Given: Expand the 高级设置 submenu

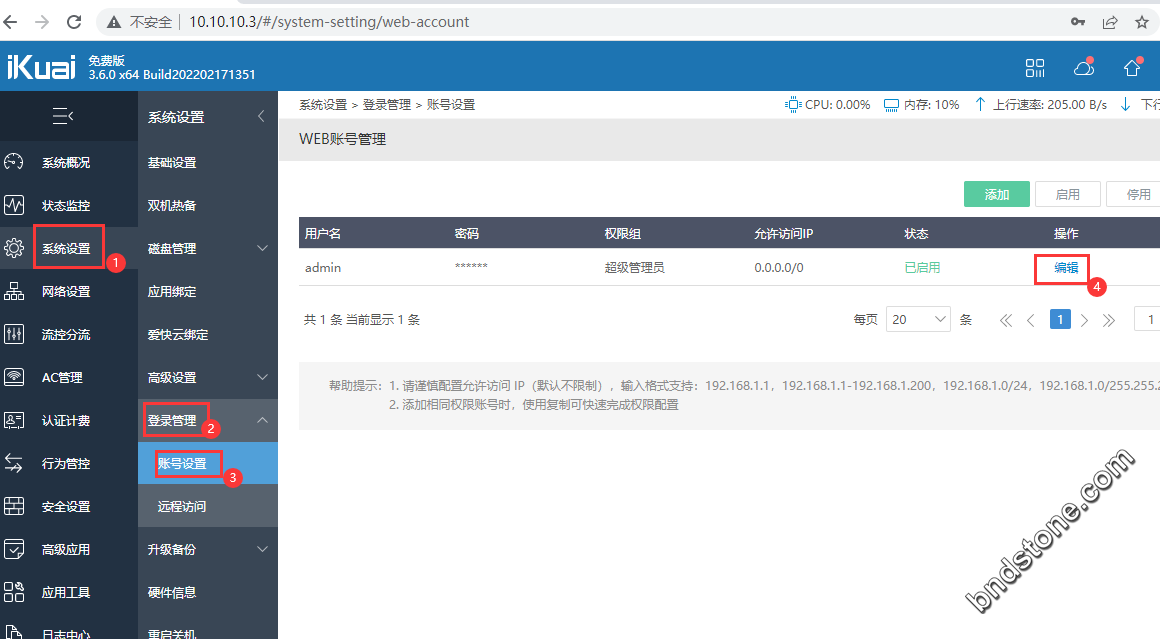Looking at the screenshot, I should pos(262,377).
